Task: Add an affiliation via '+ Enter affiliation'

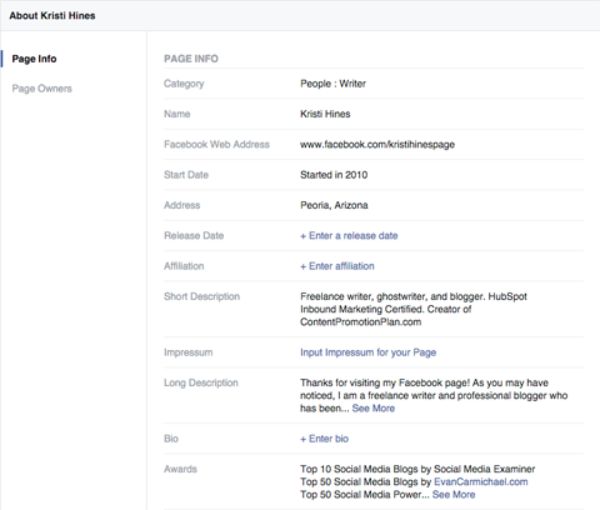Action: pyautogui.click(x=337, y=266)
